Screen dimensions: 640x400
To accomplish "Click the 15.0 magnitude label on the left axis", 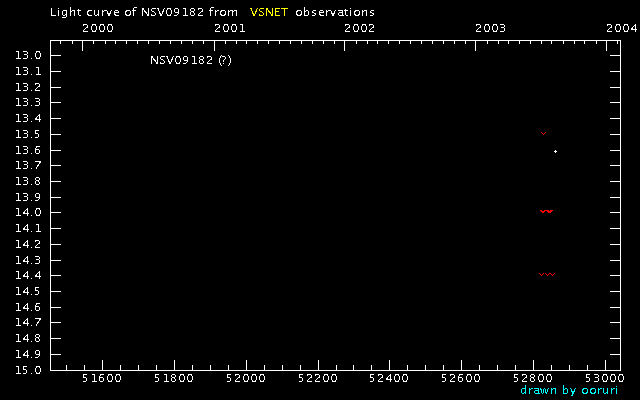I will pos(29,370).
